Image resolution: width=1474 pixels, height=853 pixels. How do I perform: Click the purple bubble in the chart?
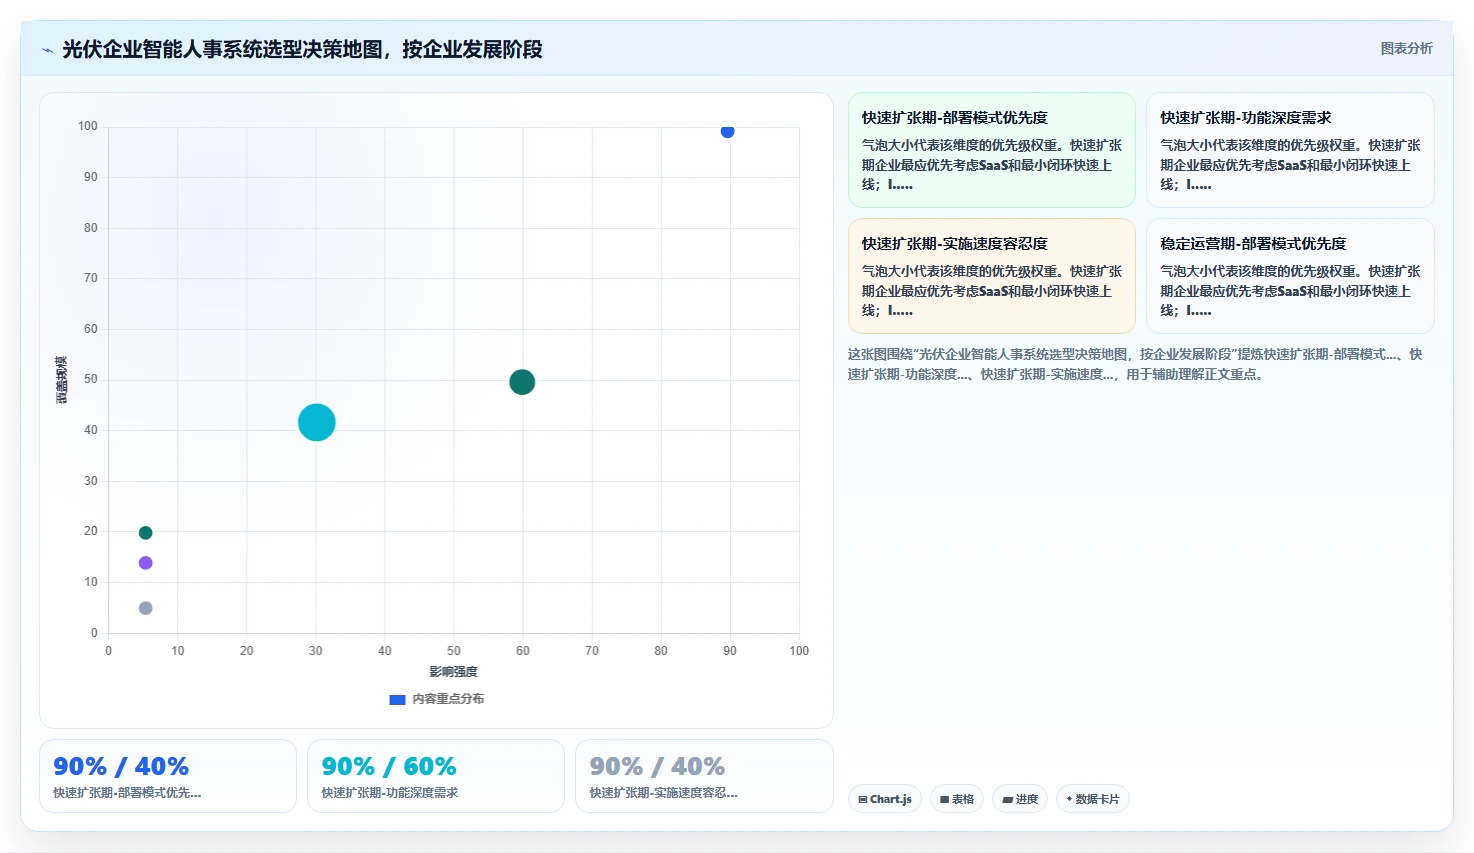point(145,563)
